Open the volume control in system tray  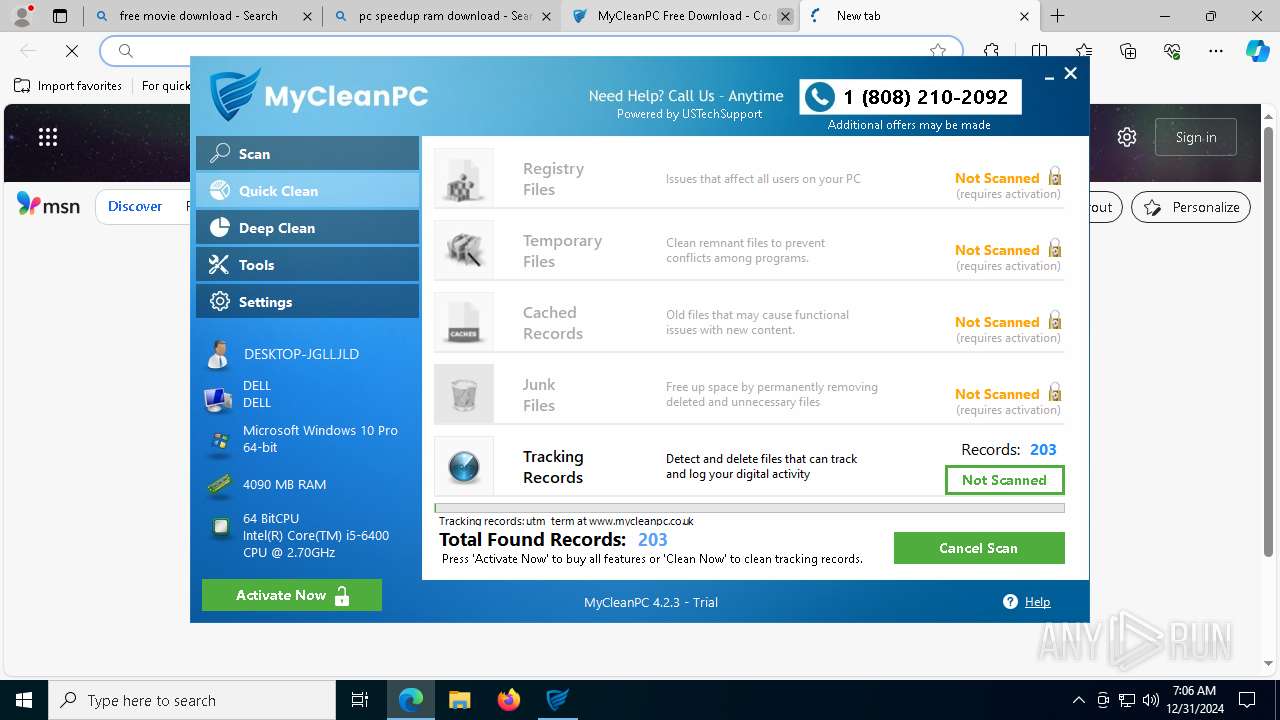(x=1151, y=700)
